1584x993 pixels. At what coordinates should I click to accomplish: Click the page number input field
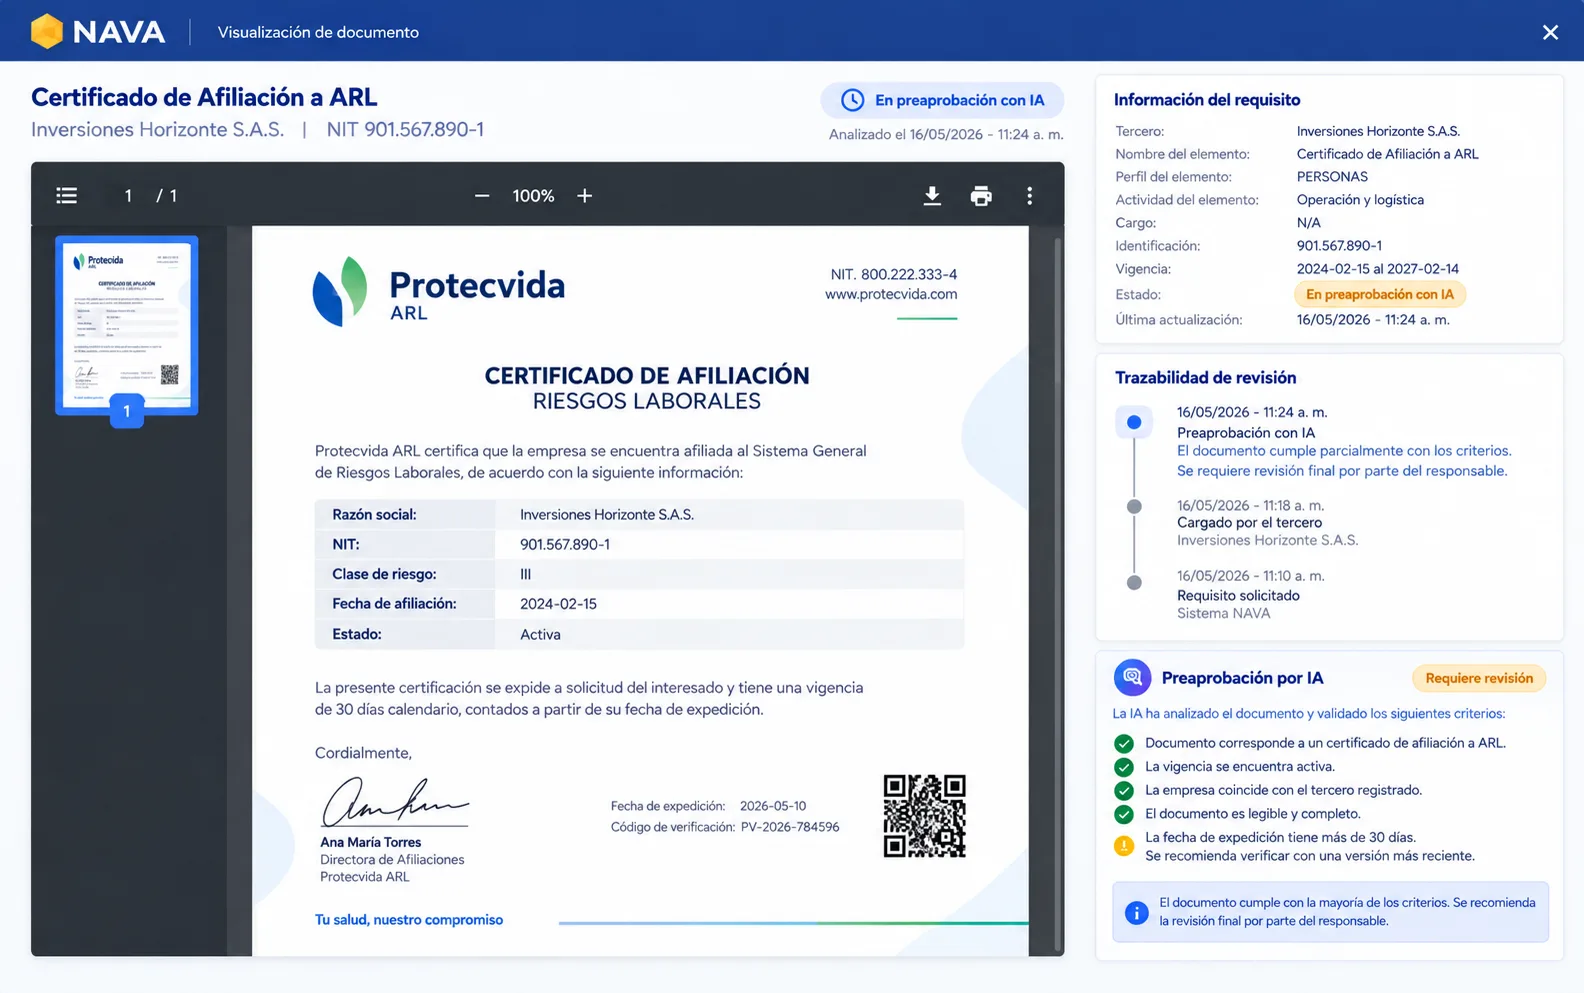pyautogui.click(x=128, y=196)
